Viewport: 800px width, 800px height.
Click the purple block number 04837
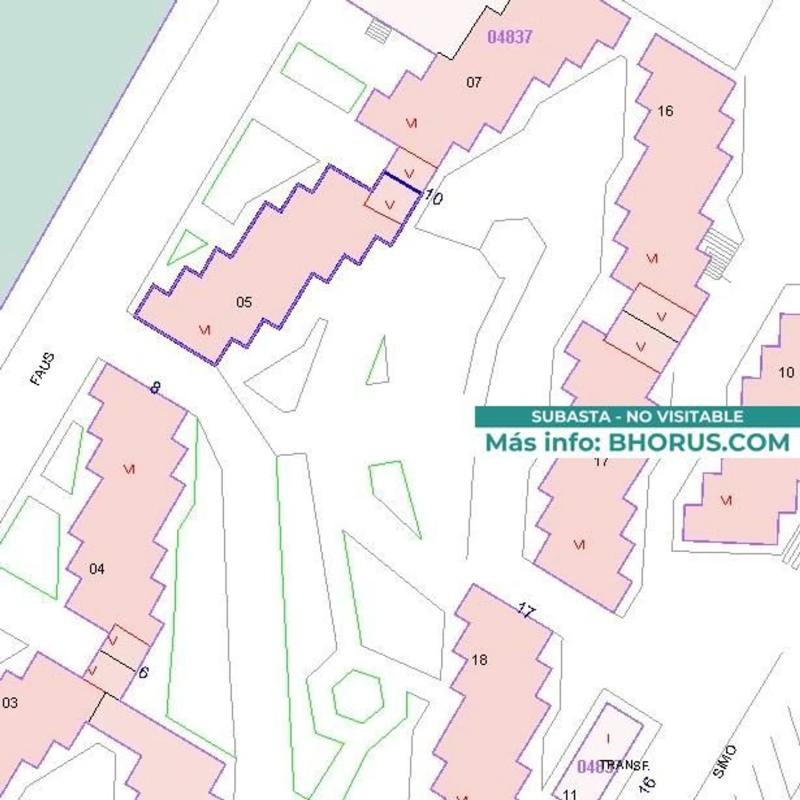click(509, 37)
